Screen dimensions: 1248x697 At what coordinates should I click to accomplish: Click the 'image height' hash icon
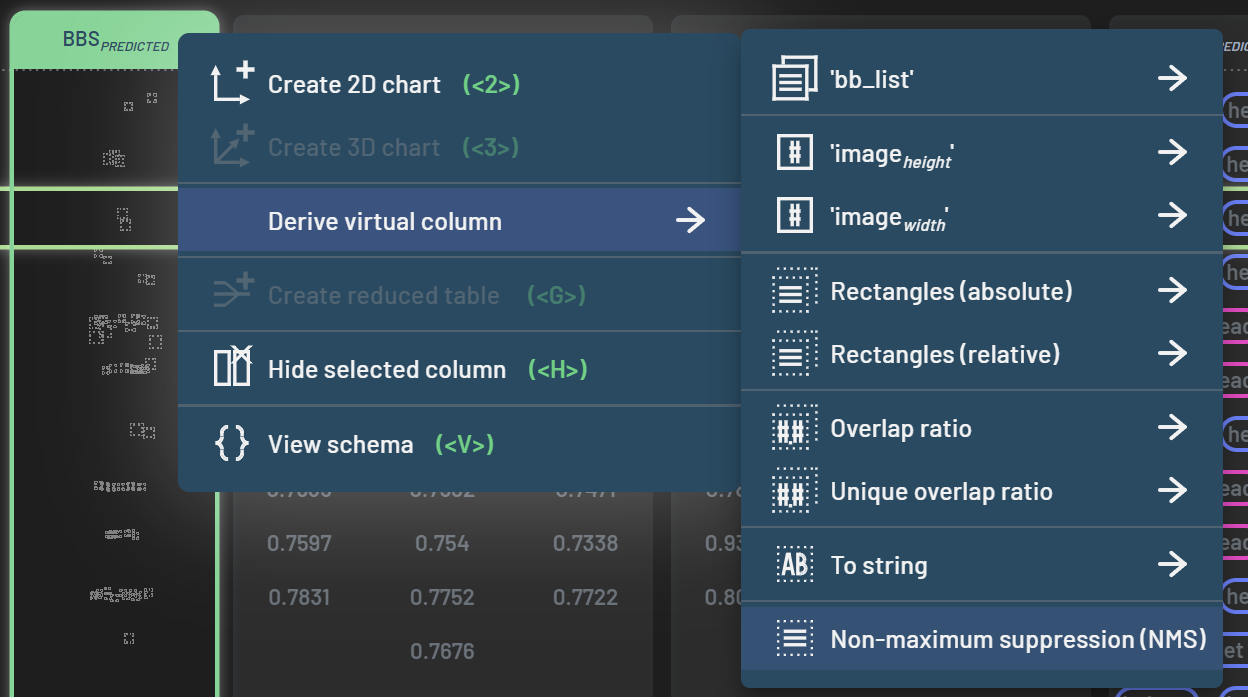(x=795, y=153)
